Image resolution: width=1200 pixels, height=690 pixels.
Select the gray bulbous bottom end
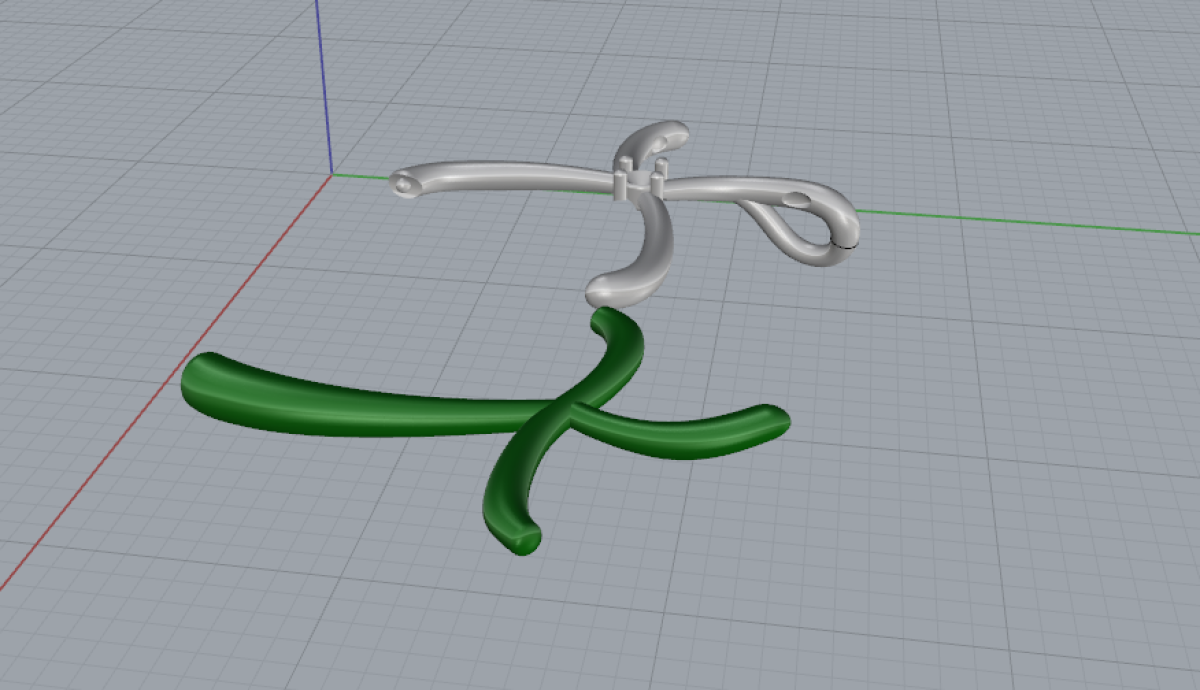pos(610,287)
